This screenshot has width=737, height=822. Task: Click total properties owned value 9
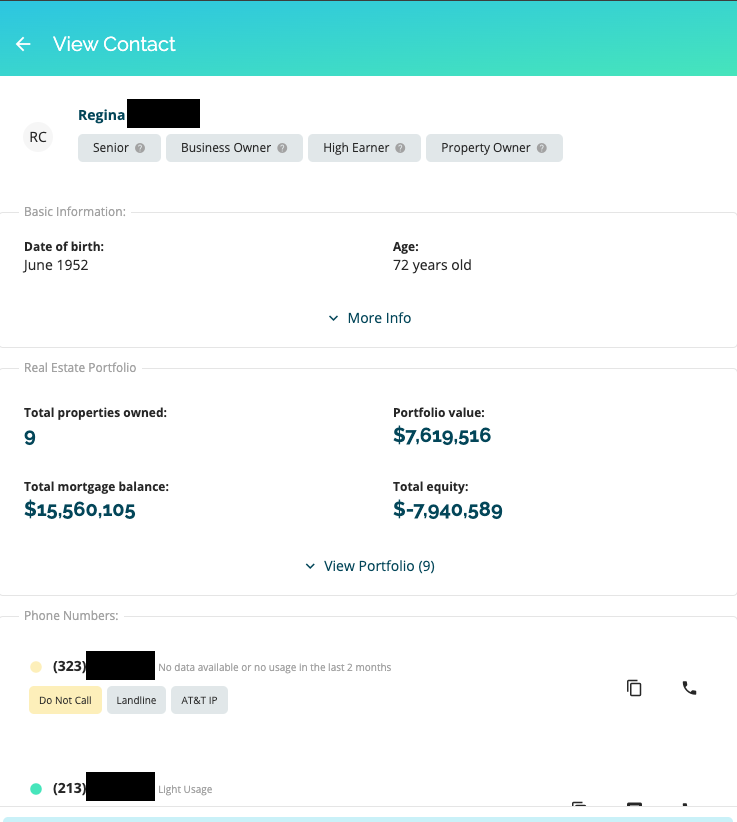point(30,437)
